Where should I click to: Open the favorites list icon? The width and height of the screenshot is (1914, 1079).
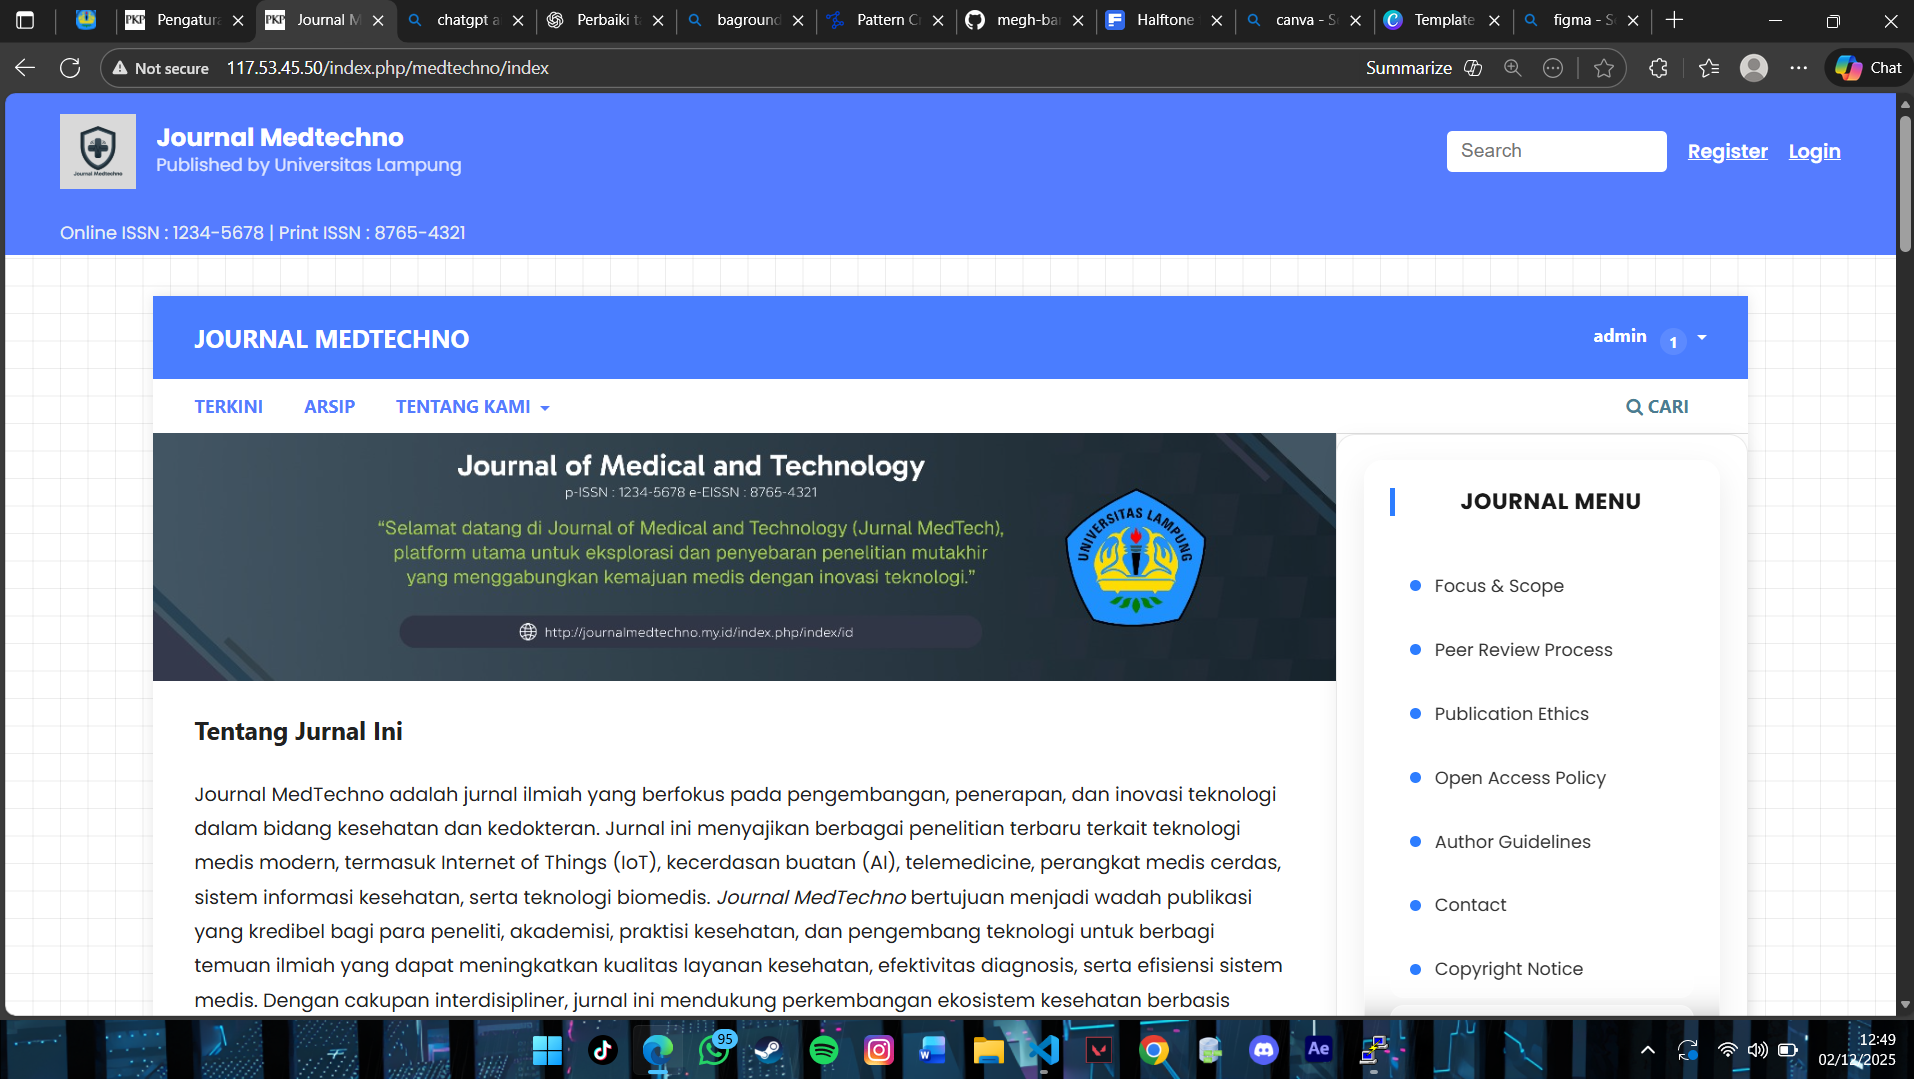point(1709,68)
